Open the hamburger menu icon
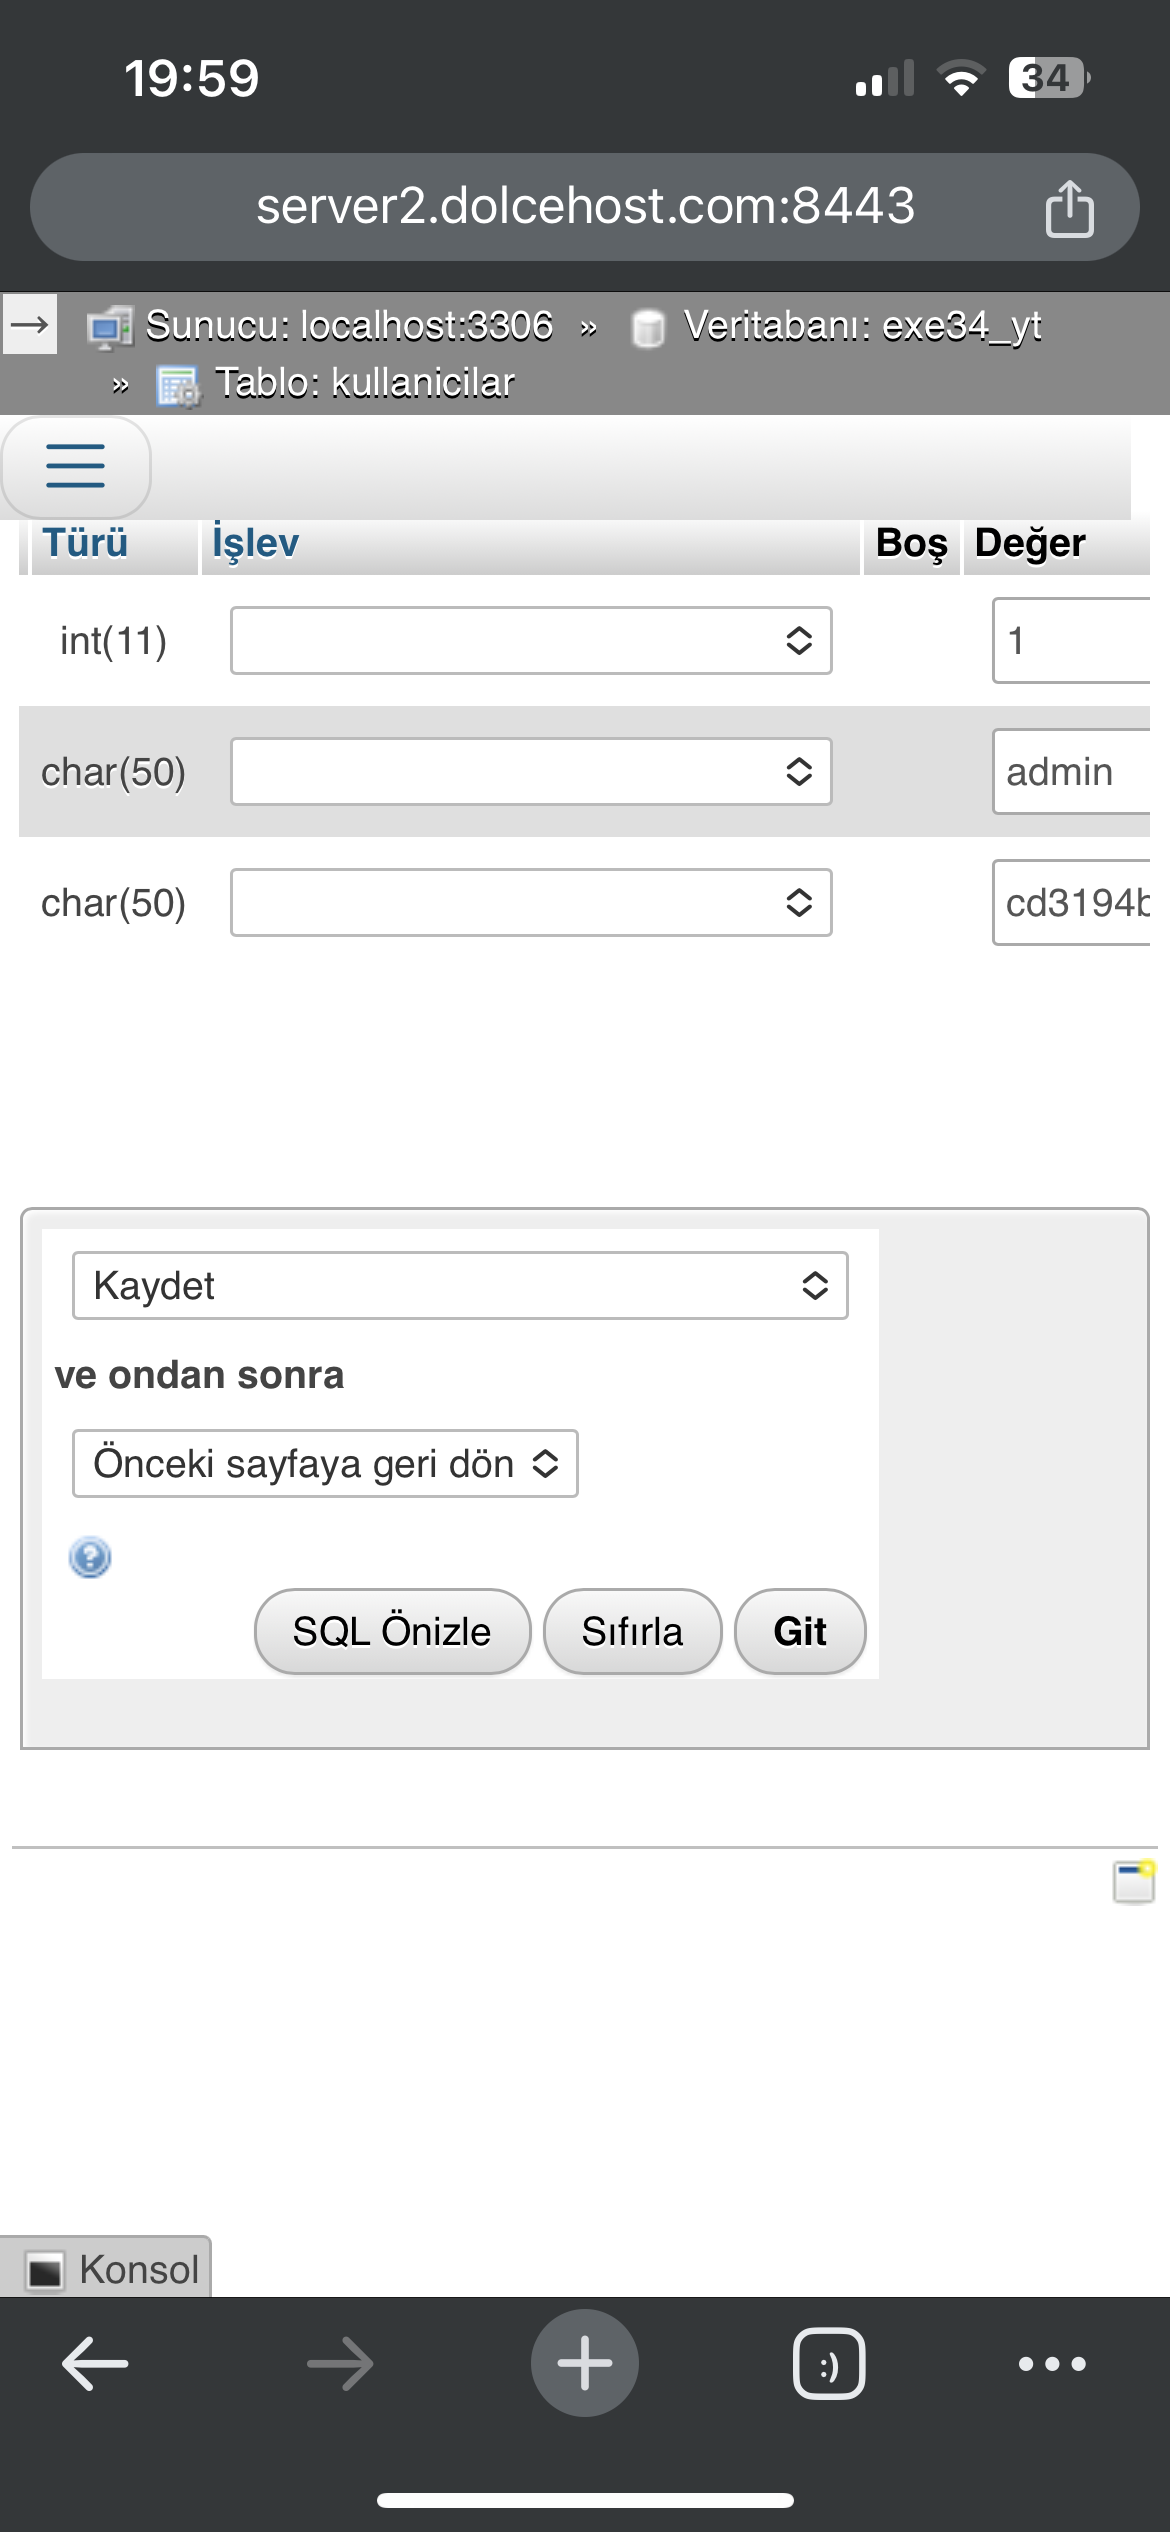The width and height of the screenshot is (1170, 2532). coord(75,466)
